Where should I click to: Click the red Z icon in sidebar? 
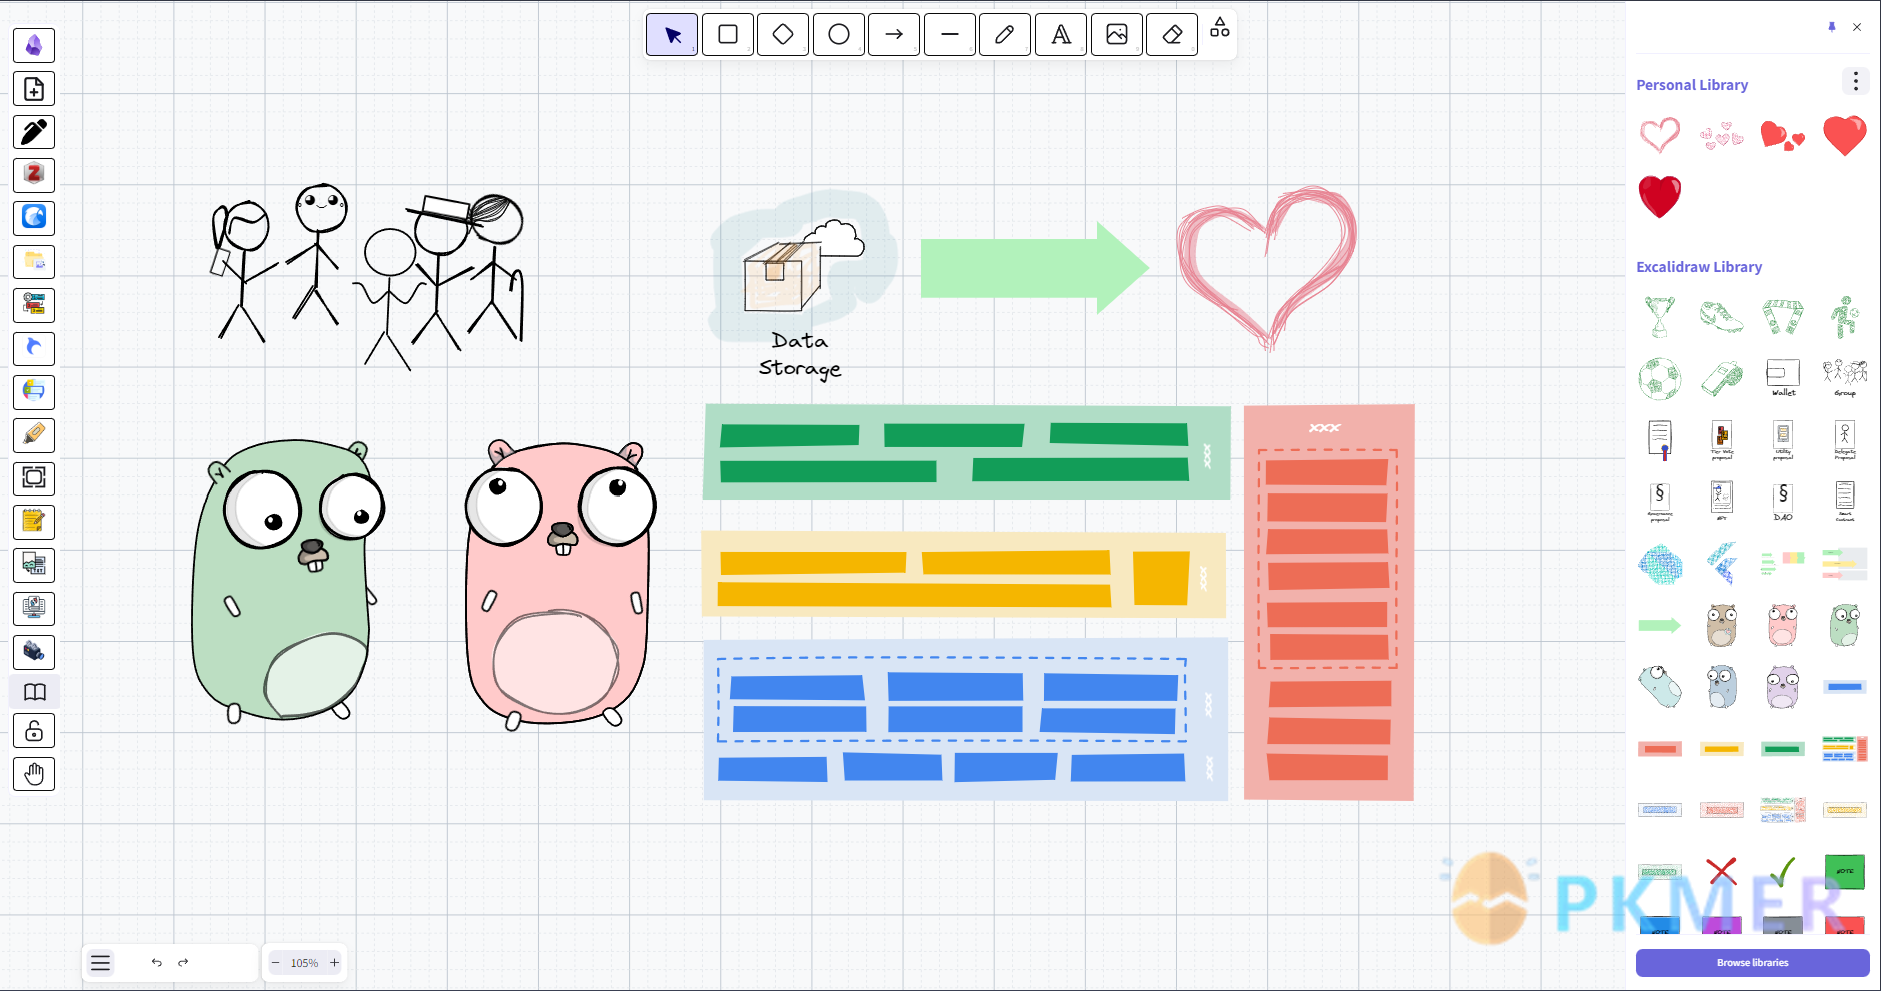tap(34, 175)
